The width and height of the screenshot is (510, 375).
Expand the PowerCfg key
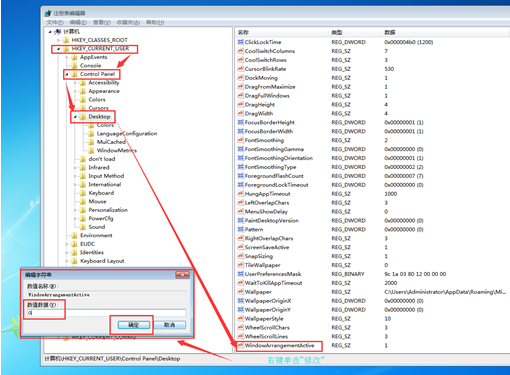(x=75, y=219)
